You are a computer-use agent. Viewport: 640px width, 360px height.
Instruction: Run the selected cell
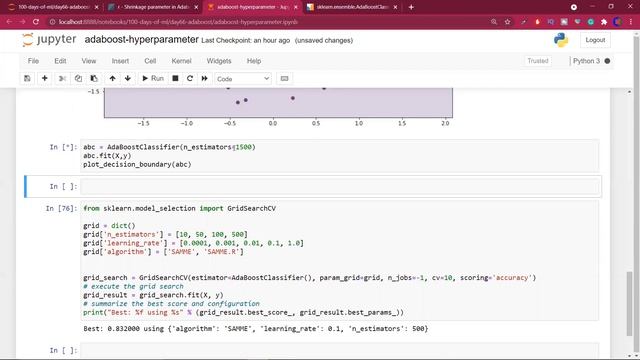(153, 78)
